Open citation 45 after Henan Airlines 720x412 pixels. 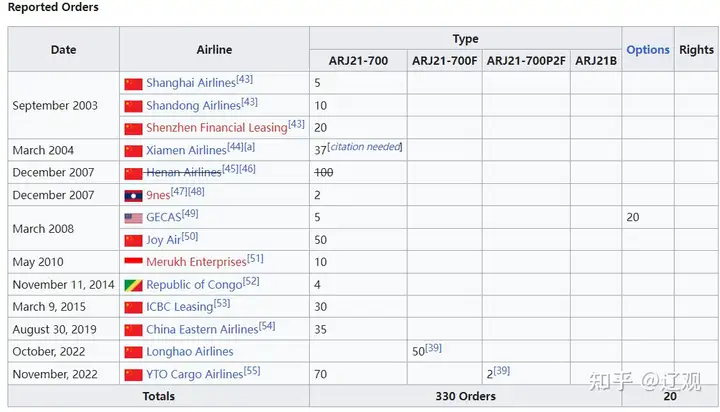230,169
